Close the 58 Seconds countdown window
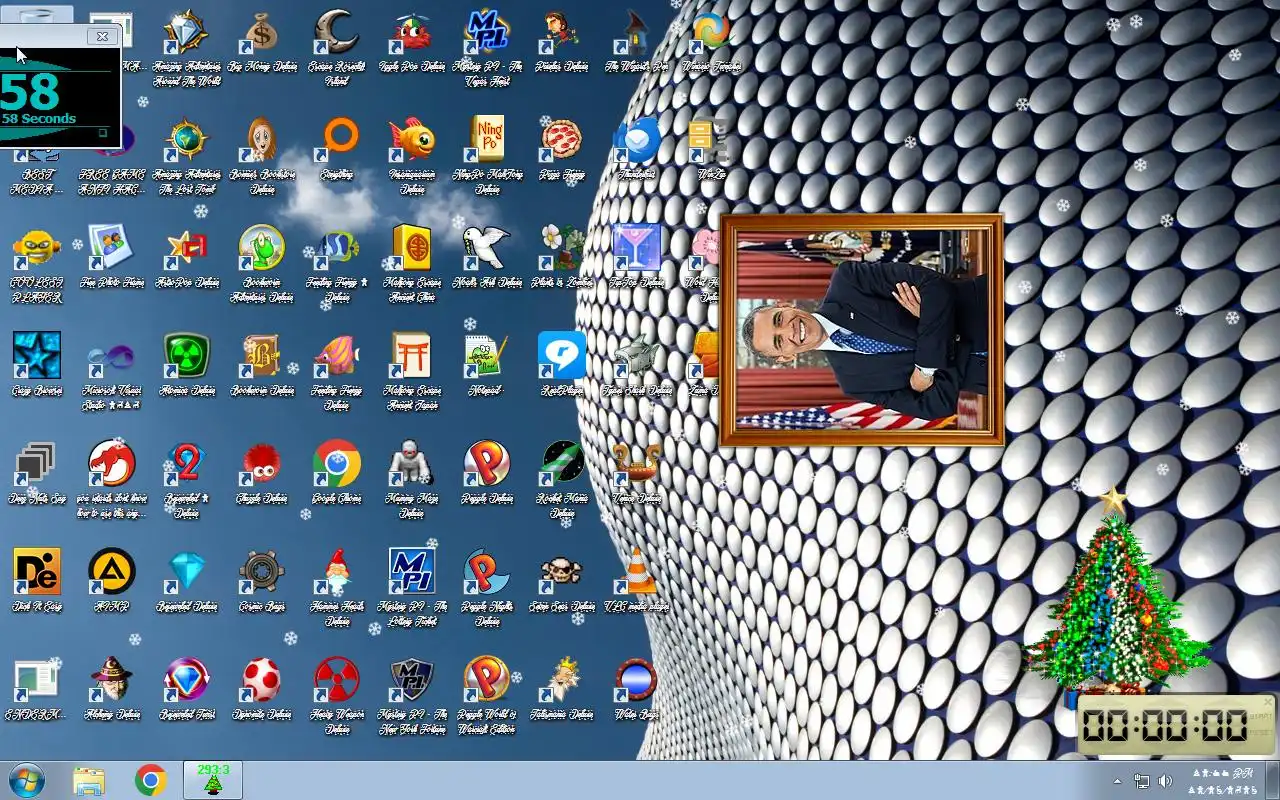Image resolution: width=1280 pixels, height=800 pixels. (x=102, y=37)
